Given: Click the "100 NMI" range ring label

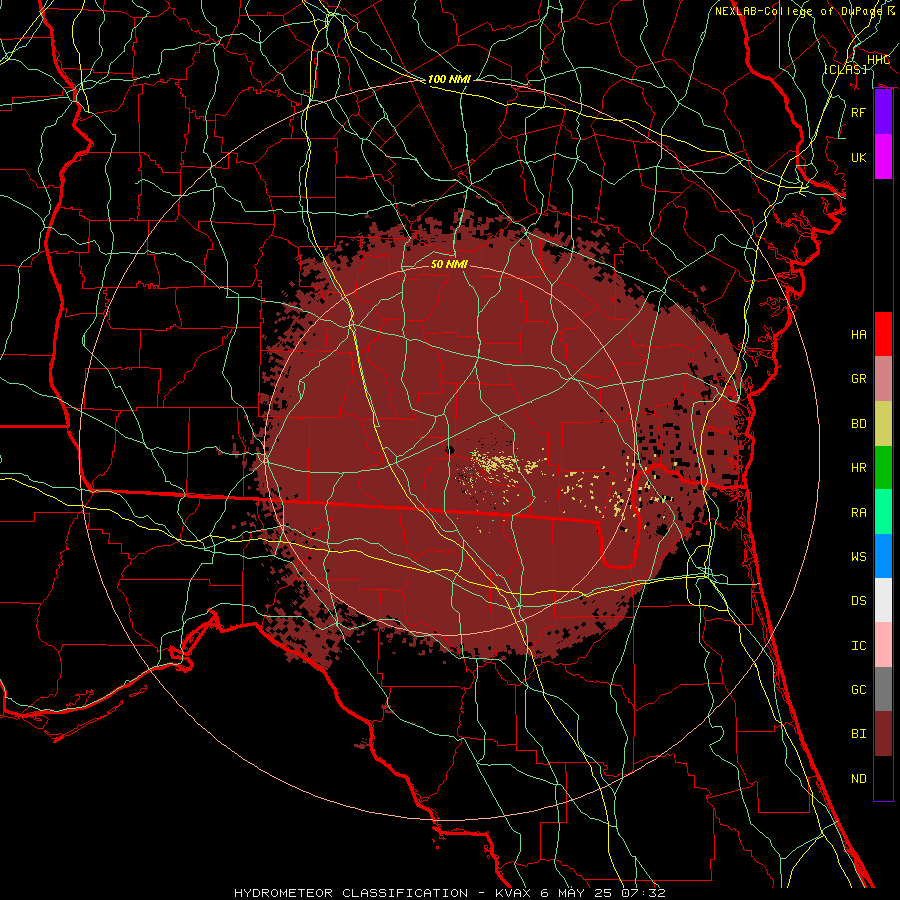Looking at the screenshot, I should pos(449,79).
